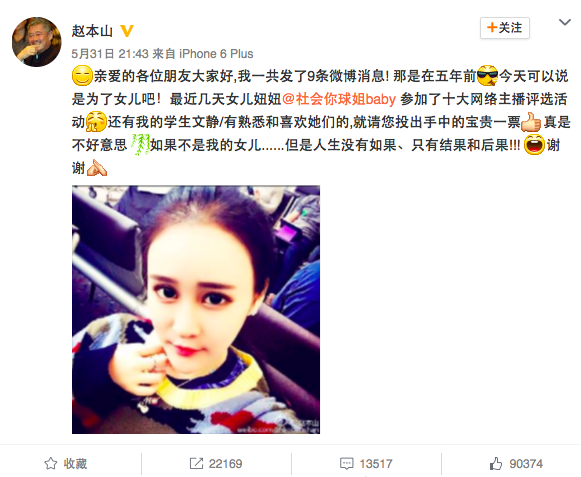Enlarge the attached selfie photo

[196, 310]
